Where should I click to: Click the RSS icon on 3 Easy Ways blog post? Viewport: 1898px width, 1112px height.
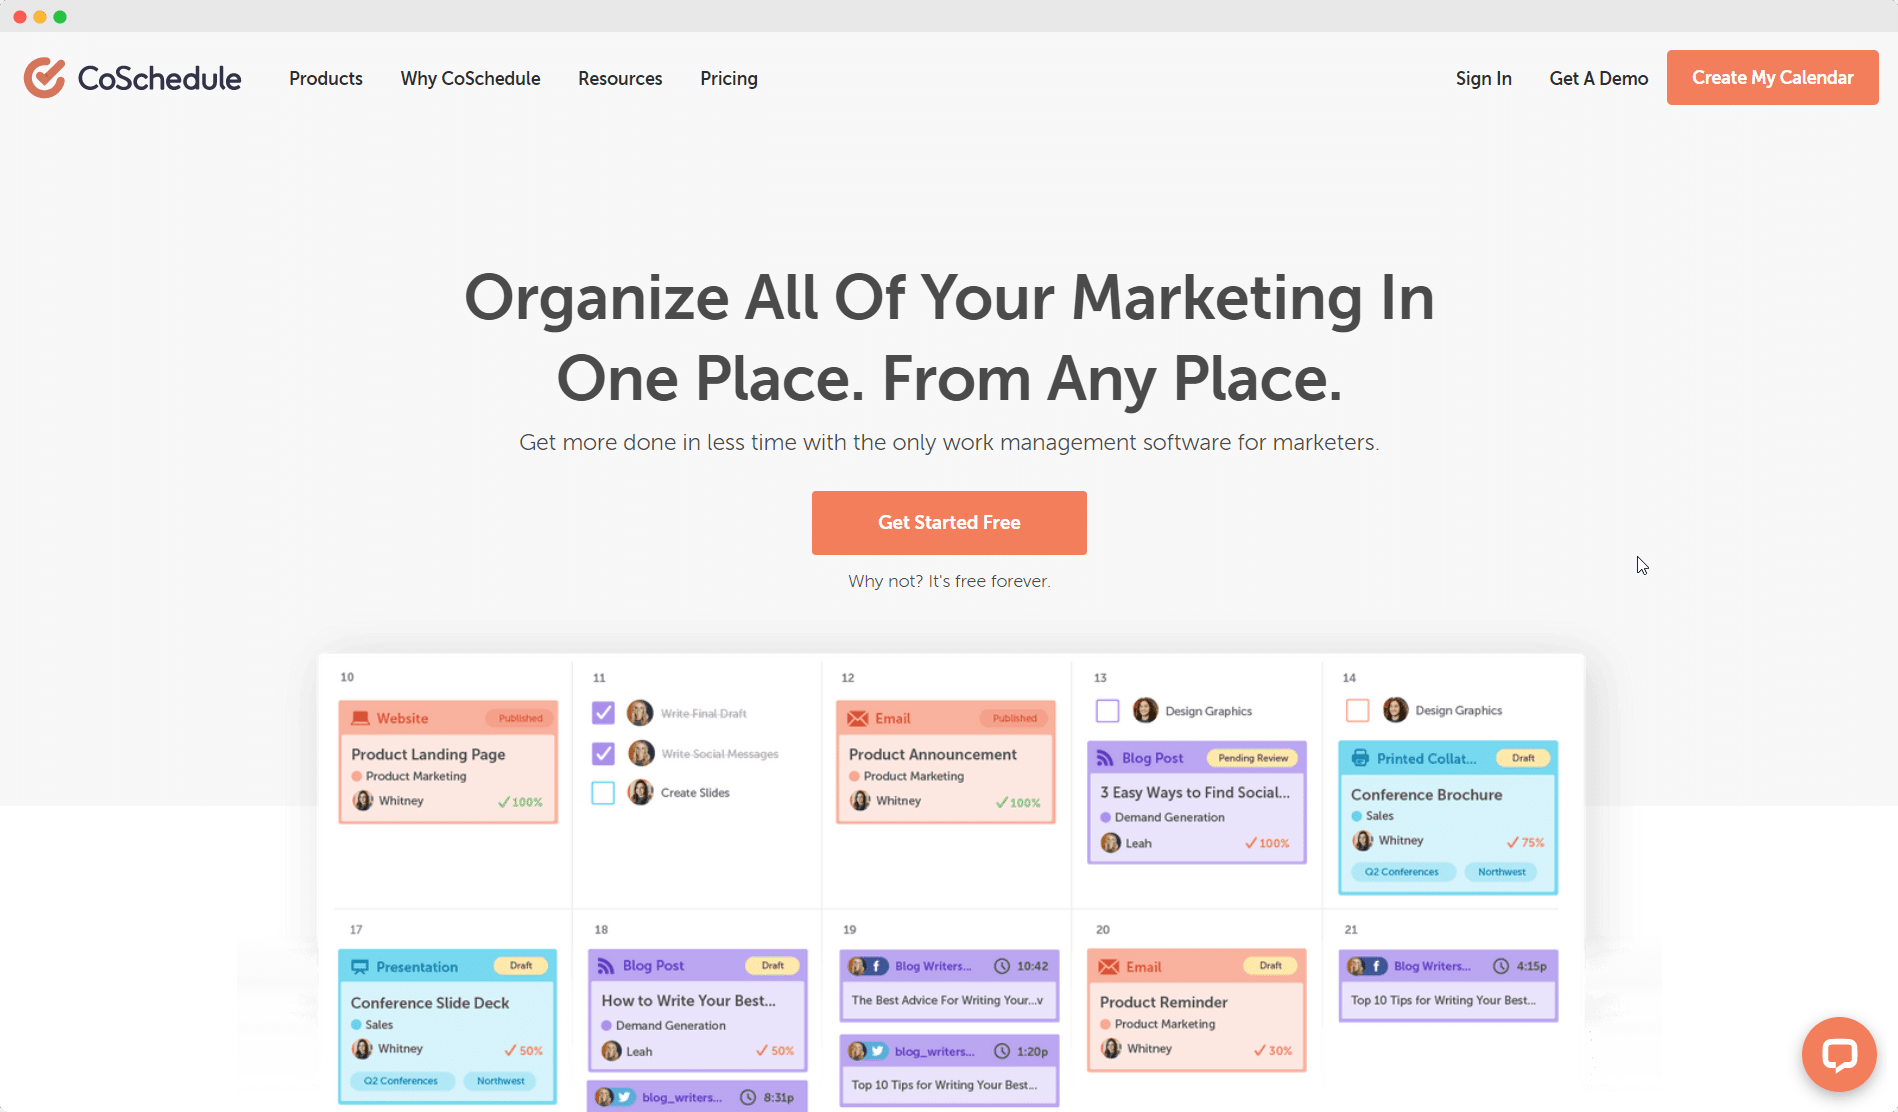[x=1105, y=758]
